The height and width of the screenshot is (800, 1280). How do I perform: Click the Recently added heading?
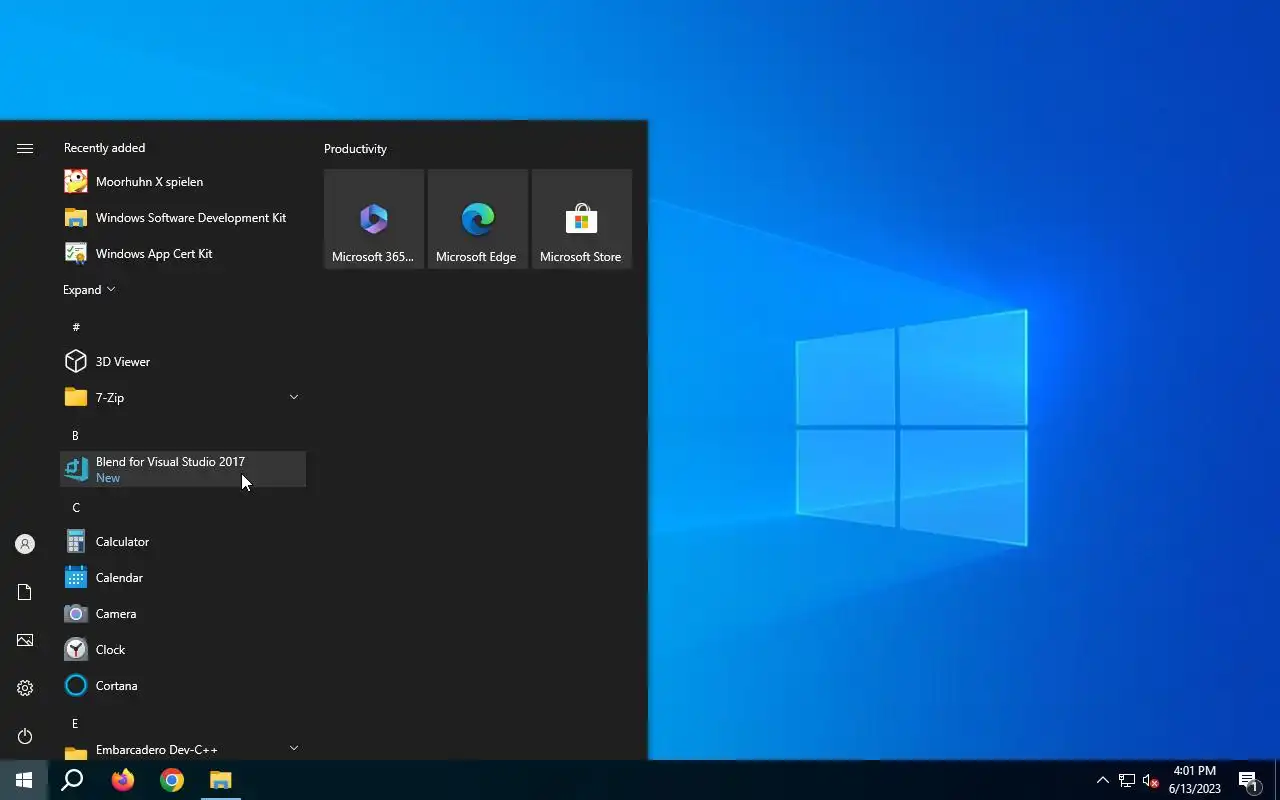click(104, 148)
